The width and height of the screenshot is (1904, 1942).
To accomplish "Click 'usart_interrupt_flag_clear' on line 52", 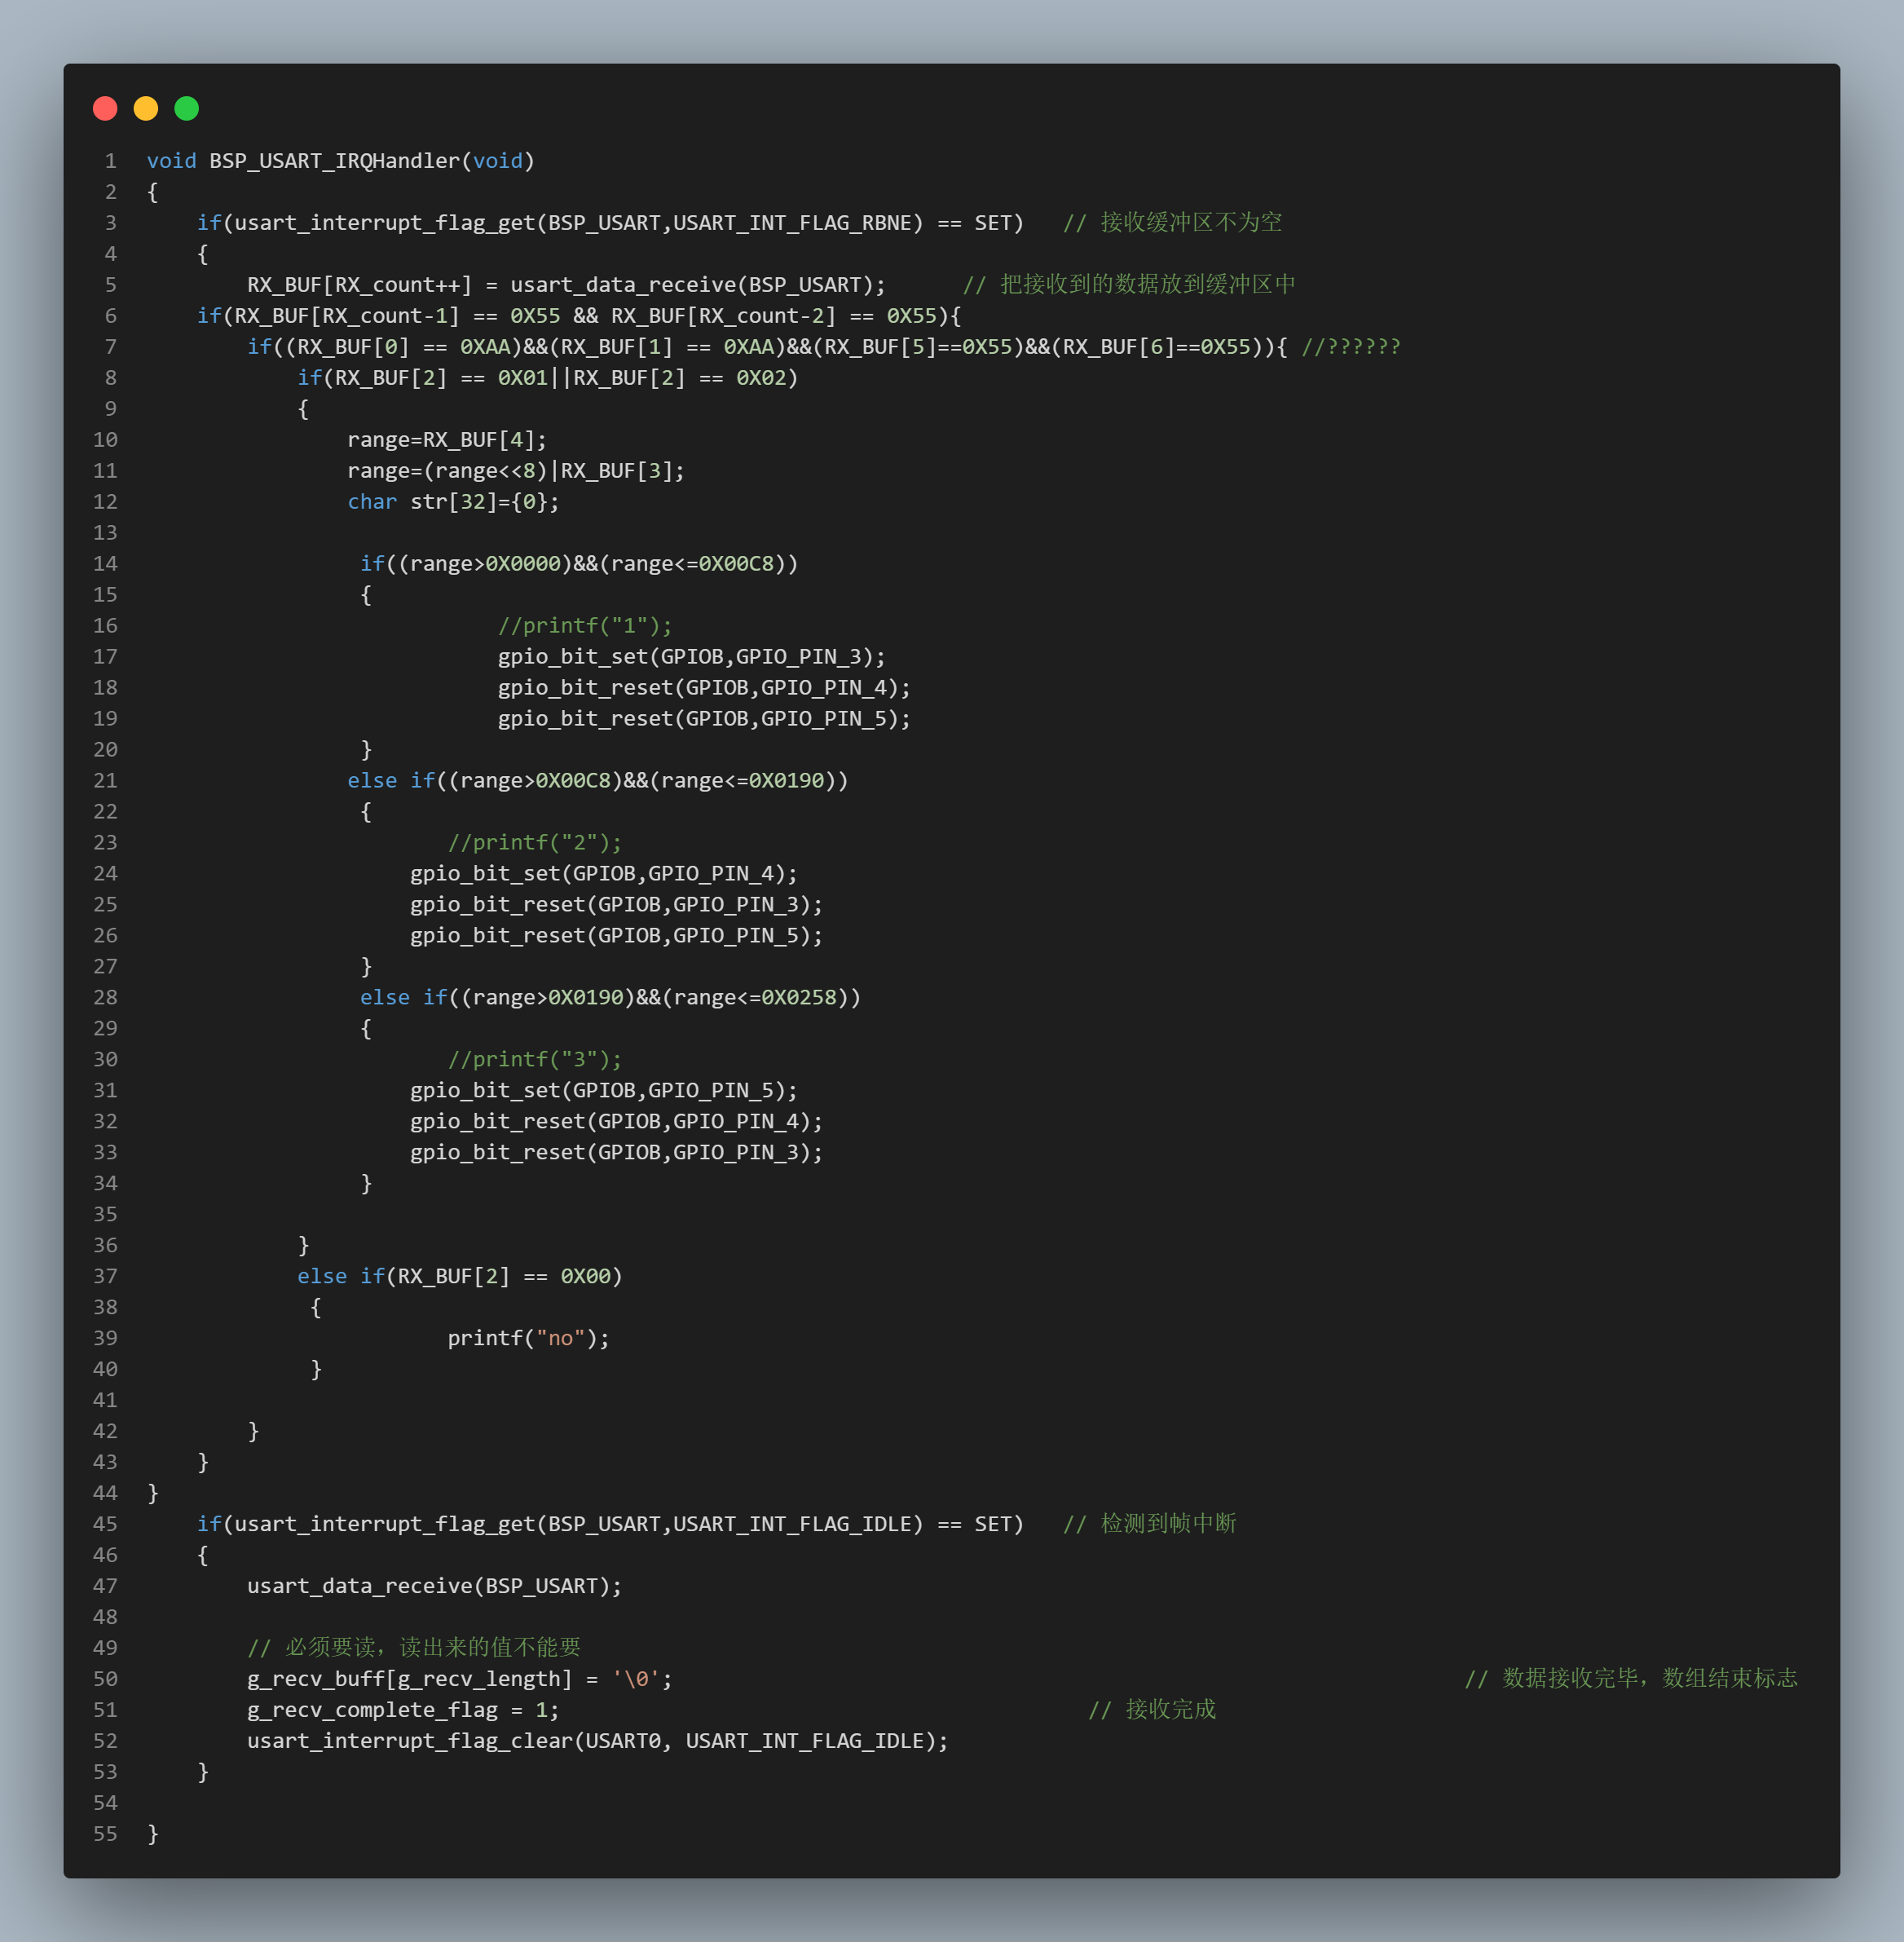I will (x=410, y=1742).
